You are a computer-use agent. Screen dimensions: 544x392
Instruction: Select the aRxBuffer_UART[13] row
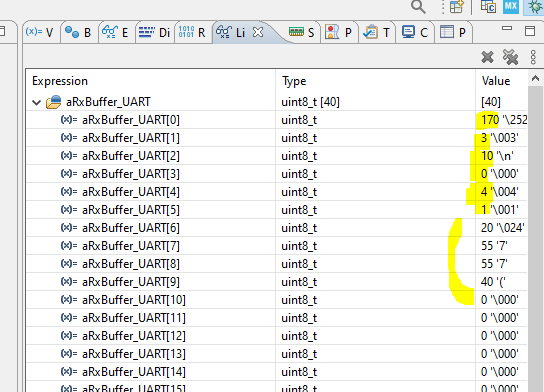(277, 354)
